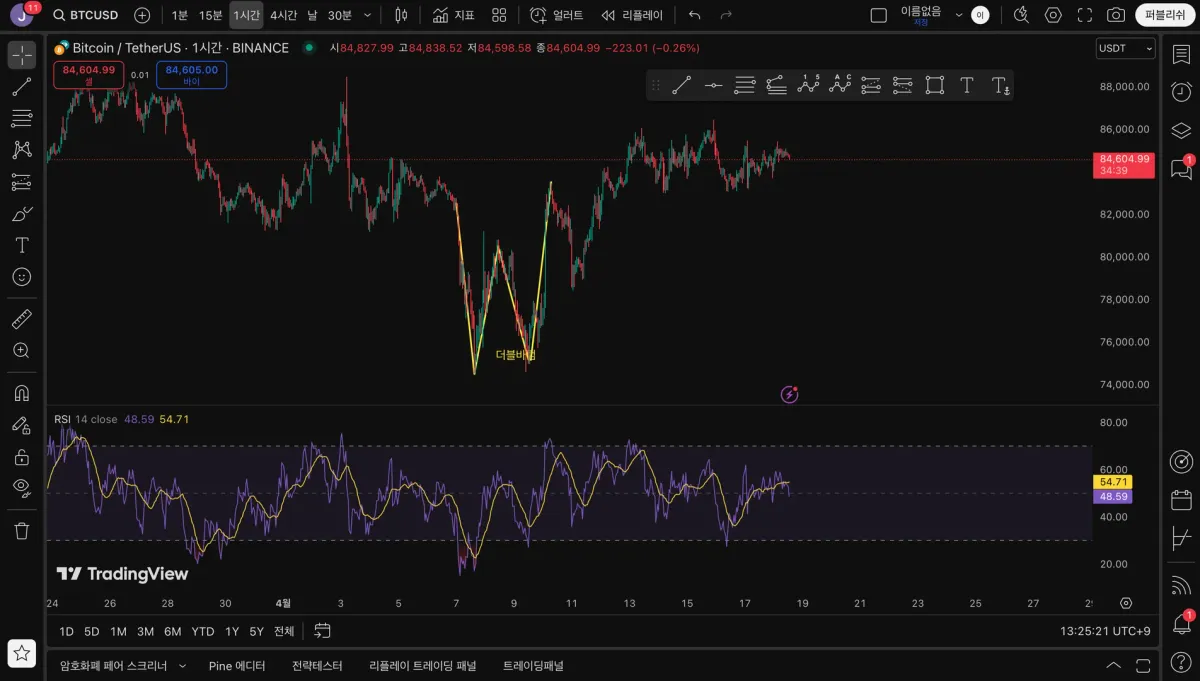Select the Text tool in left toolbar
This screenshot has width=1200, height=681.
click(21, 245)
